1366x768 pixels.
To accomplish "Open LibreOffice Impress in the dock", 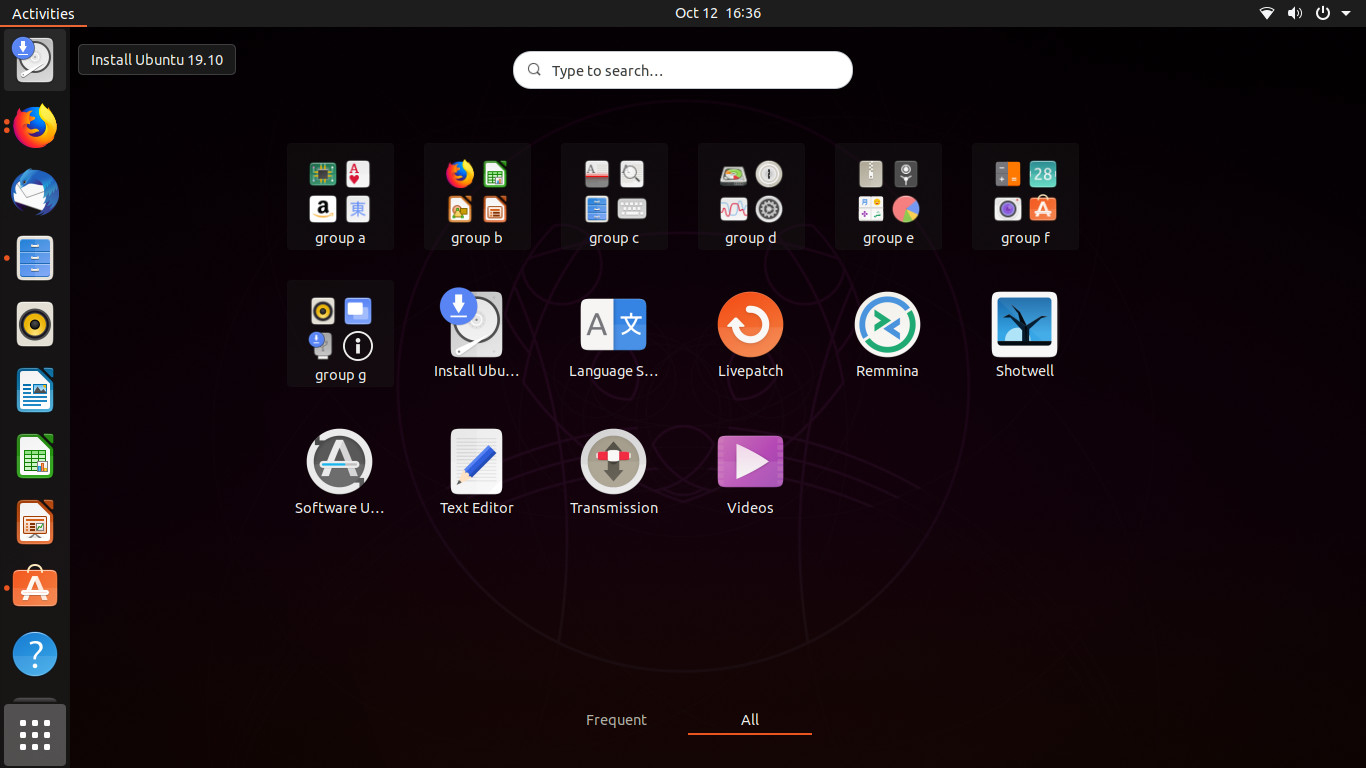I will coord(35,523).
